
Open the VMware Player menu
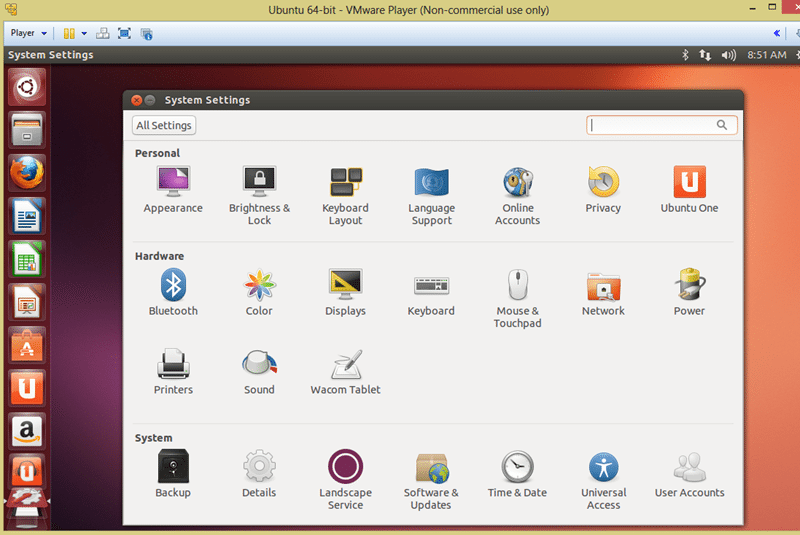tap(29, 33)
